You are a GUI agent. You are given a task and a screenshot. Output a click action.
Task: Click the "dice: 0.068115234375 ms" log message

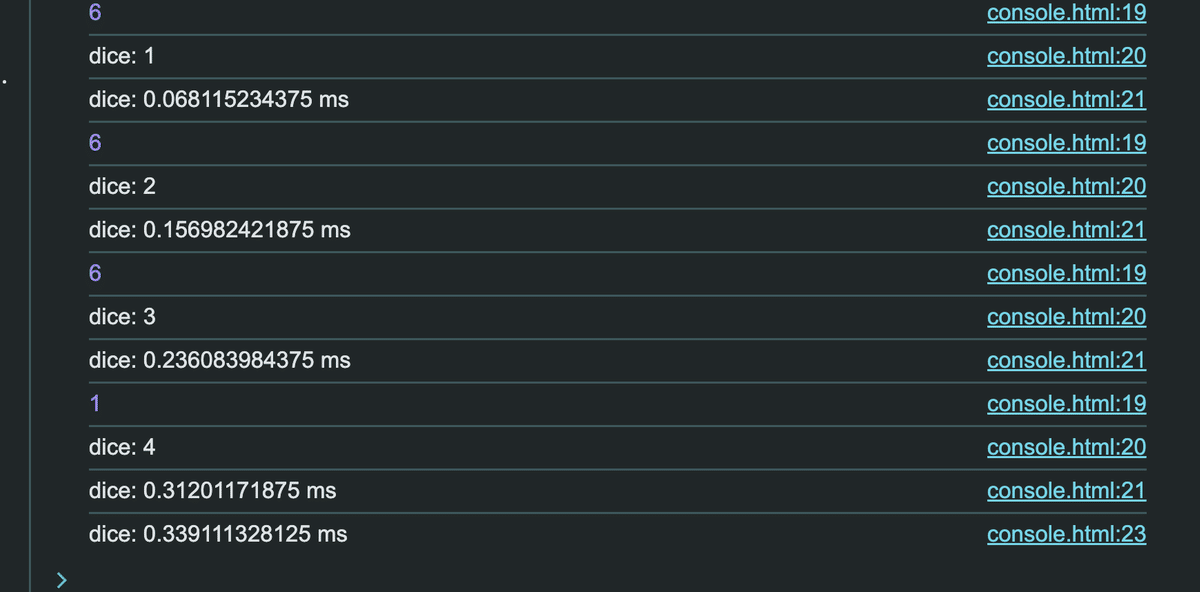click(219, 100)
